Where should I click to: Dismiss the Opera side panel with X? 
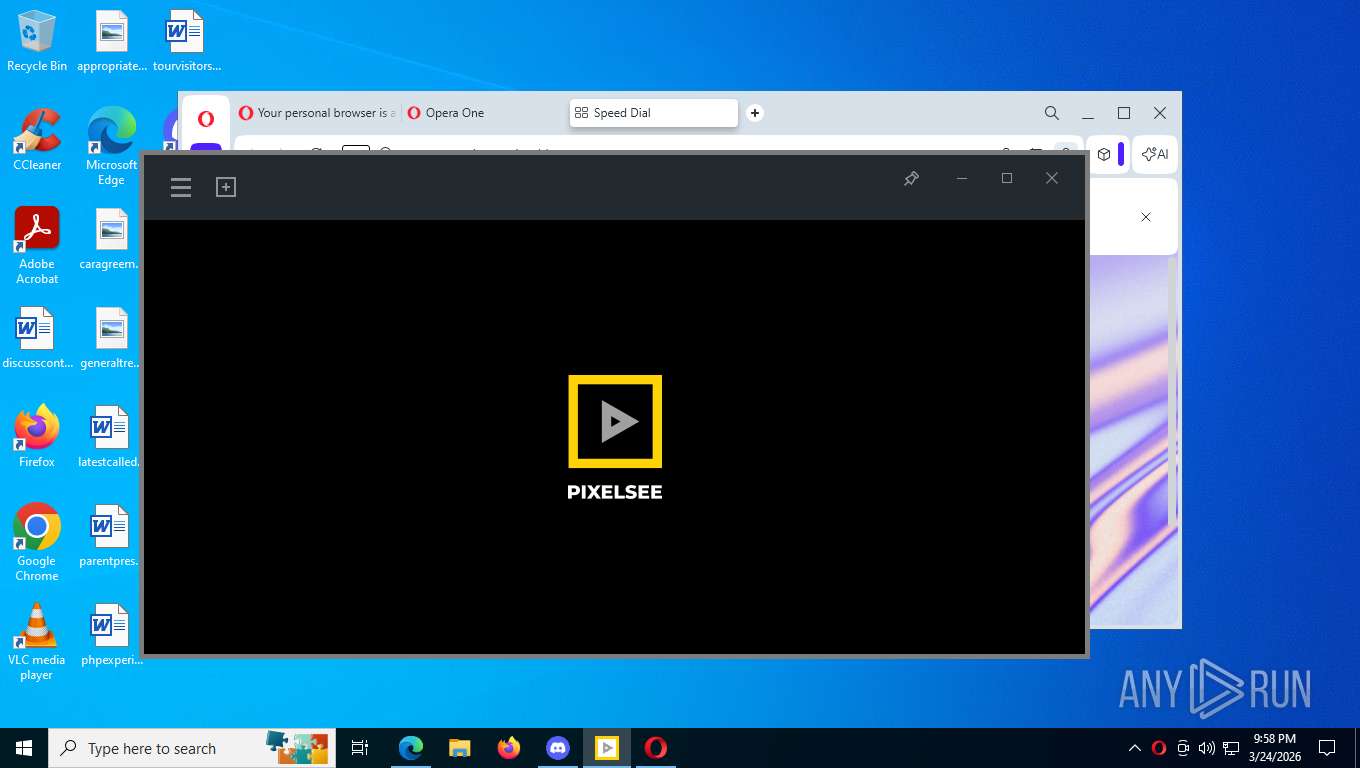[1146, 217]
